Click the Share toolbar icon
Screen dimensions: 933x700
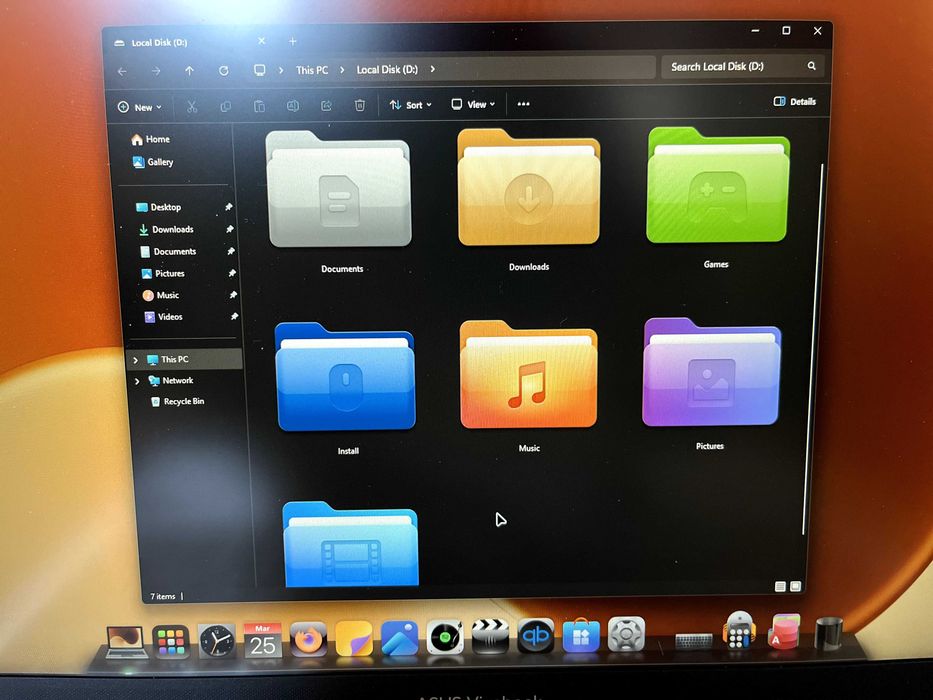pos(326,106)
